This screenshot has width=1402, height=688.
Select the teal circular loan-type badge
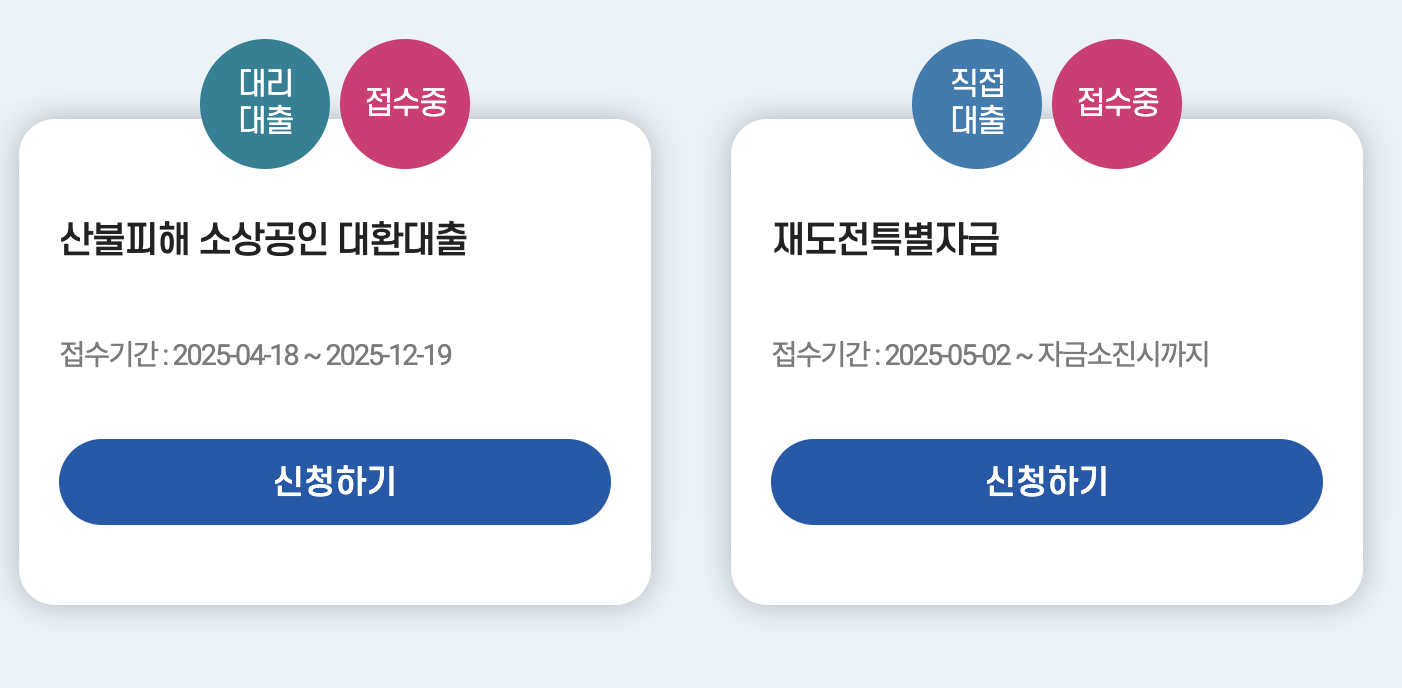point(264,103)
